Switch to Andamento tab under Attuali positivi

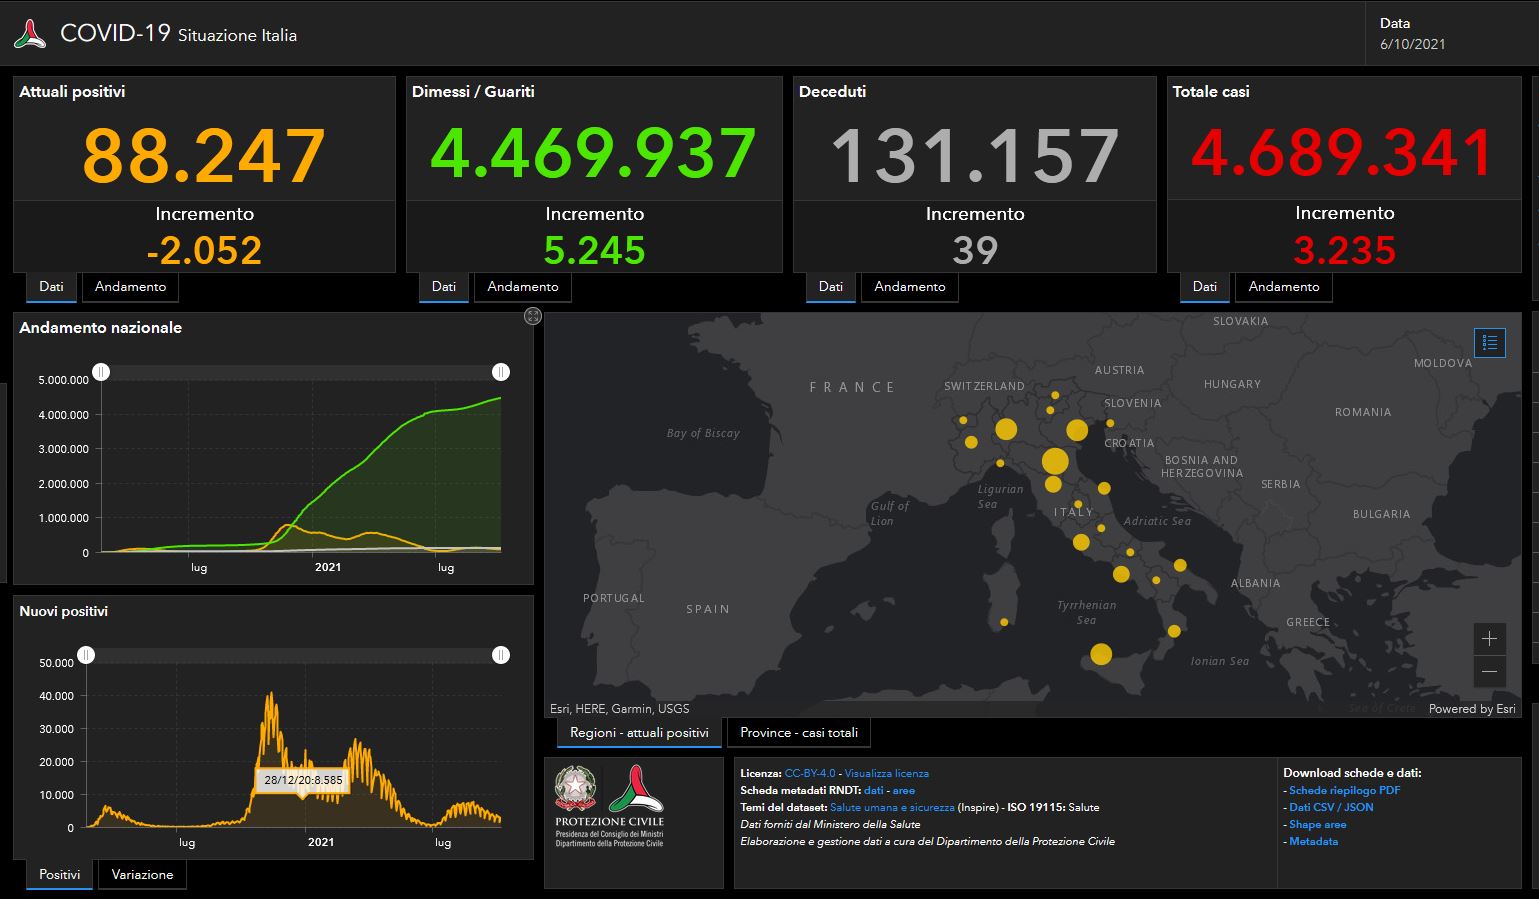130,287
